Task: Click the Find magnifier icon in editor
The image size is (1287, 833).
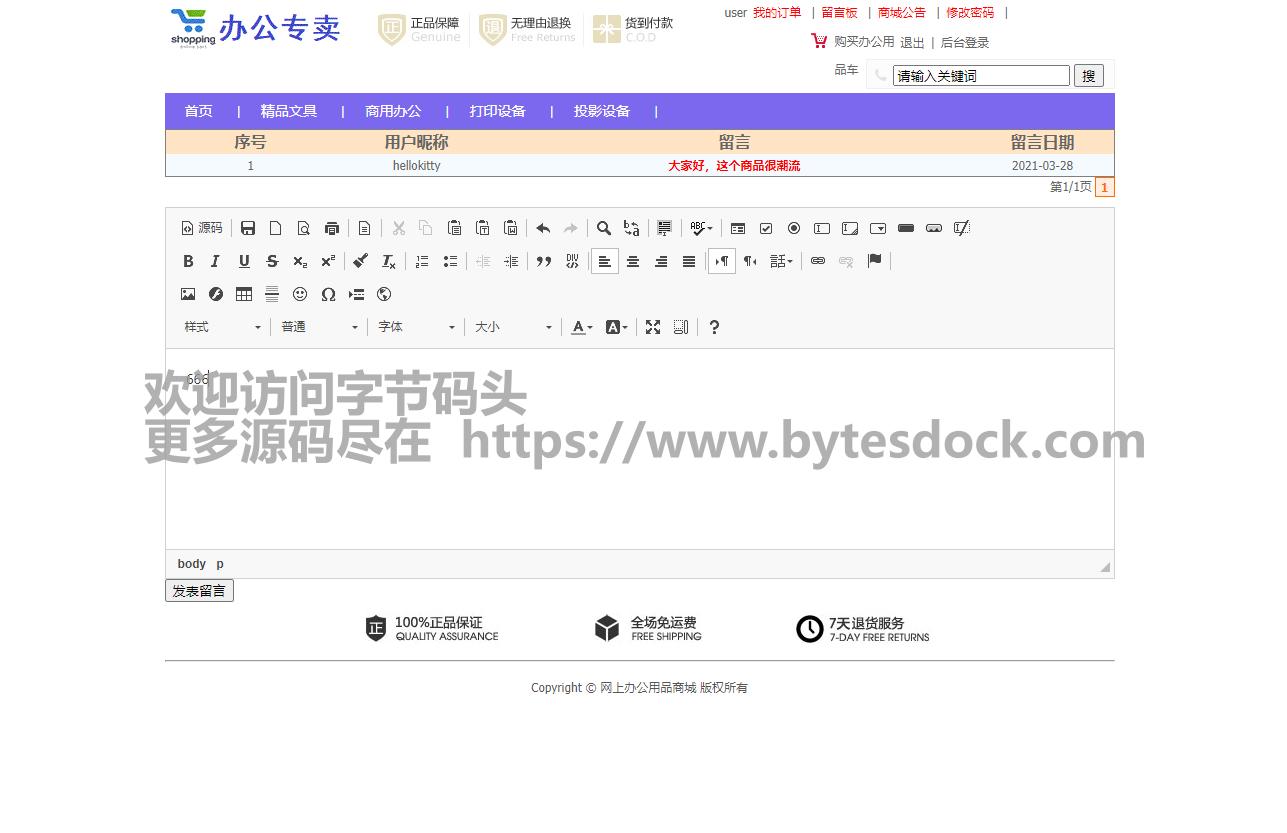Action: (604, 228)
